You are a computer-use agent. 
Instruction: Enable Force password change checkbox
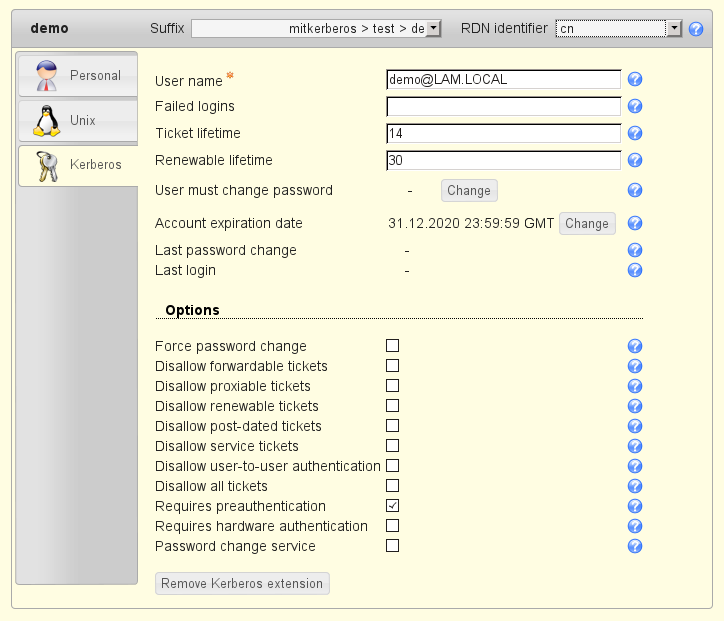pyautogui.click(x=393, y=346)
